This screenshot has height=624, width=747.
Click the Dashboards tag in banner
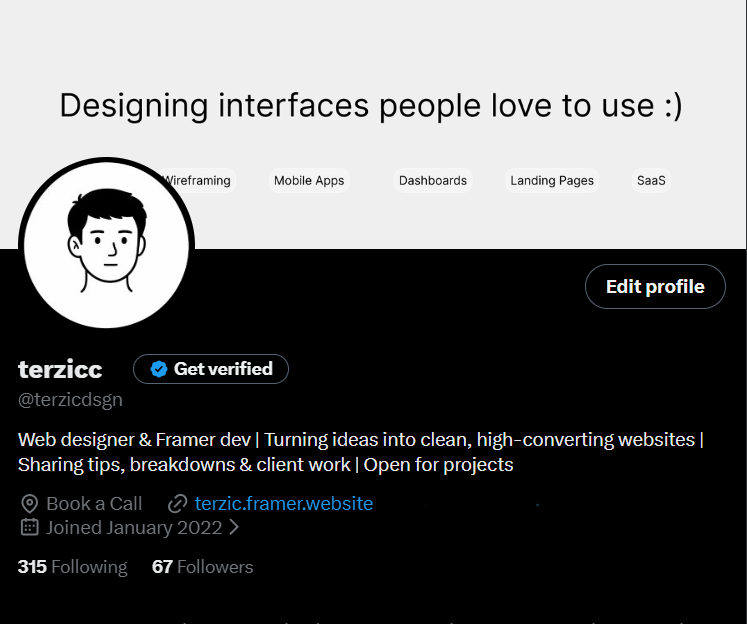coord(433,181)
